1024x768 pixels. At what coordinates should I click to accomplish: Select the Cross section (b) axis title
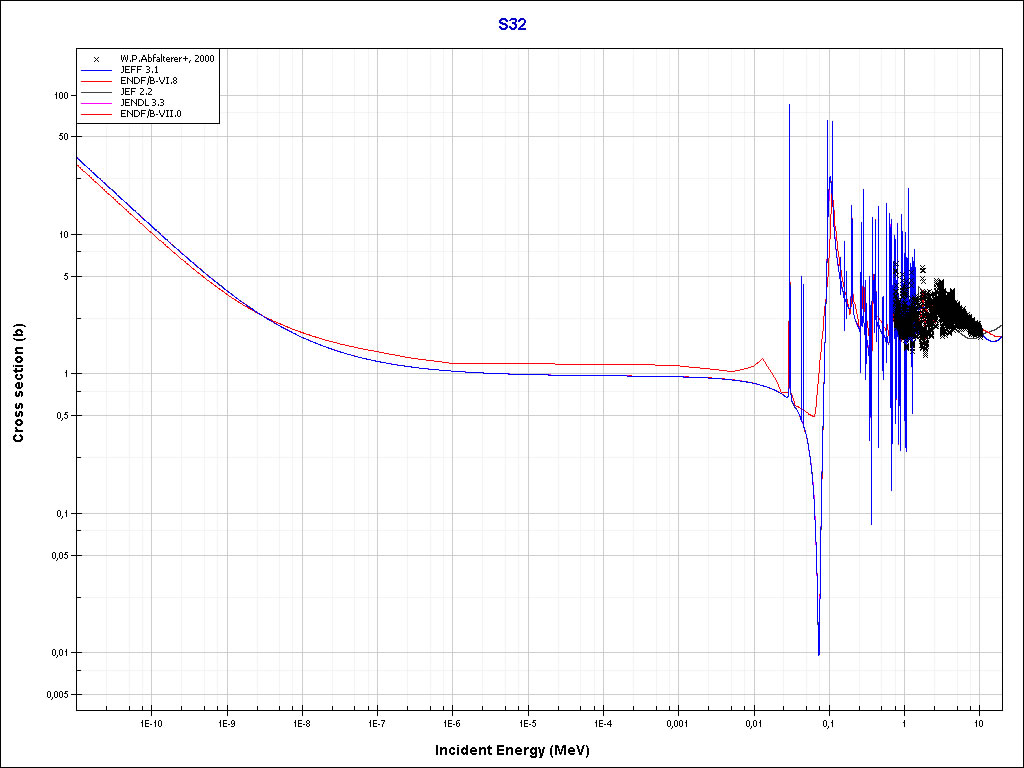[18, 384]
